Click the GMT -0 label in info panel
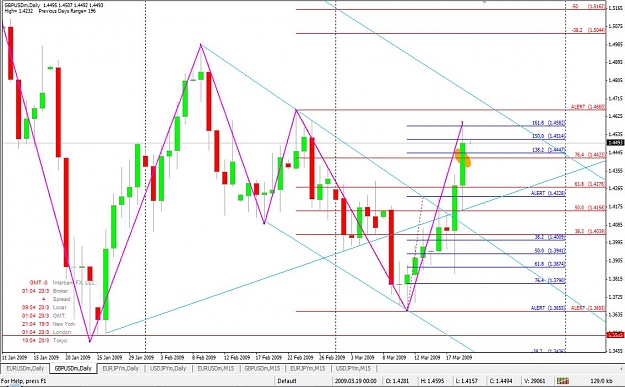 point(38,283)
